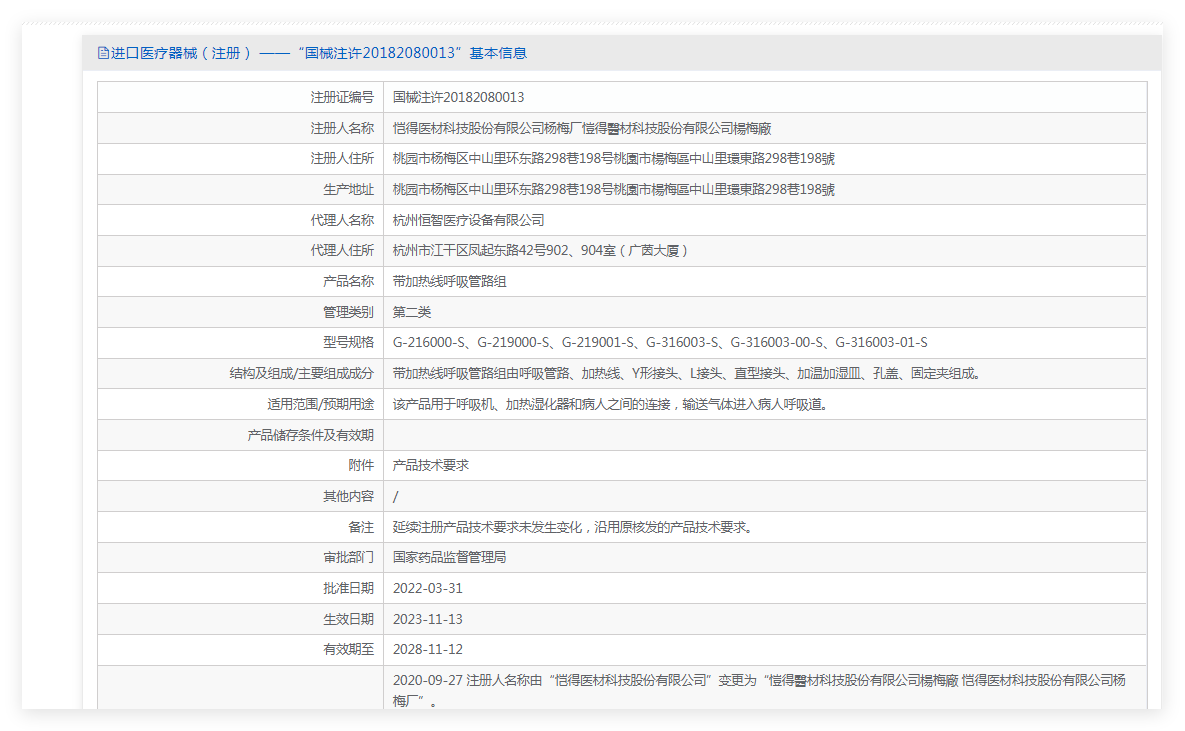The height and width of the screenshot is (731, 1185).
Task: Click the label 适用范围/预期用途
Action: tap(320, 404)
